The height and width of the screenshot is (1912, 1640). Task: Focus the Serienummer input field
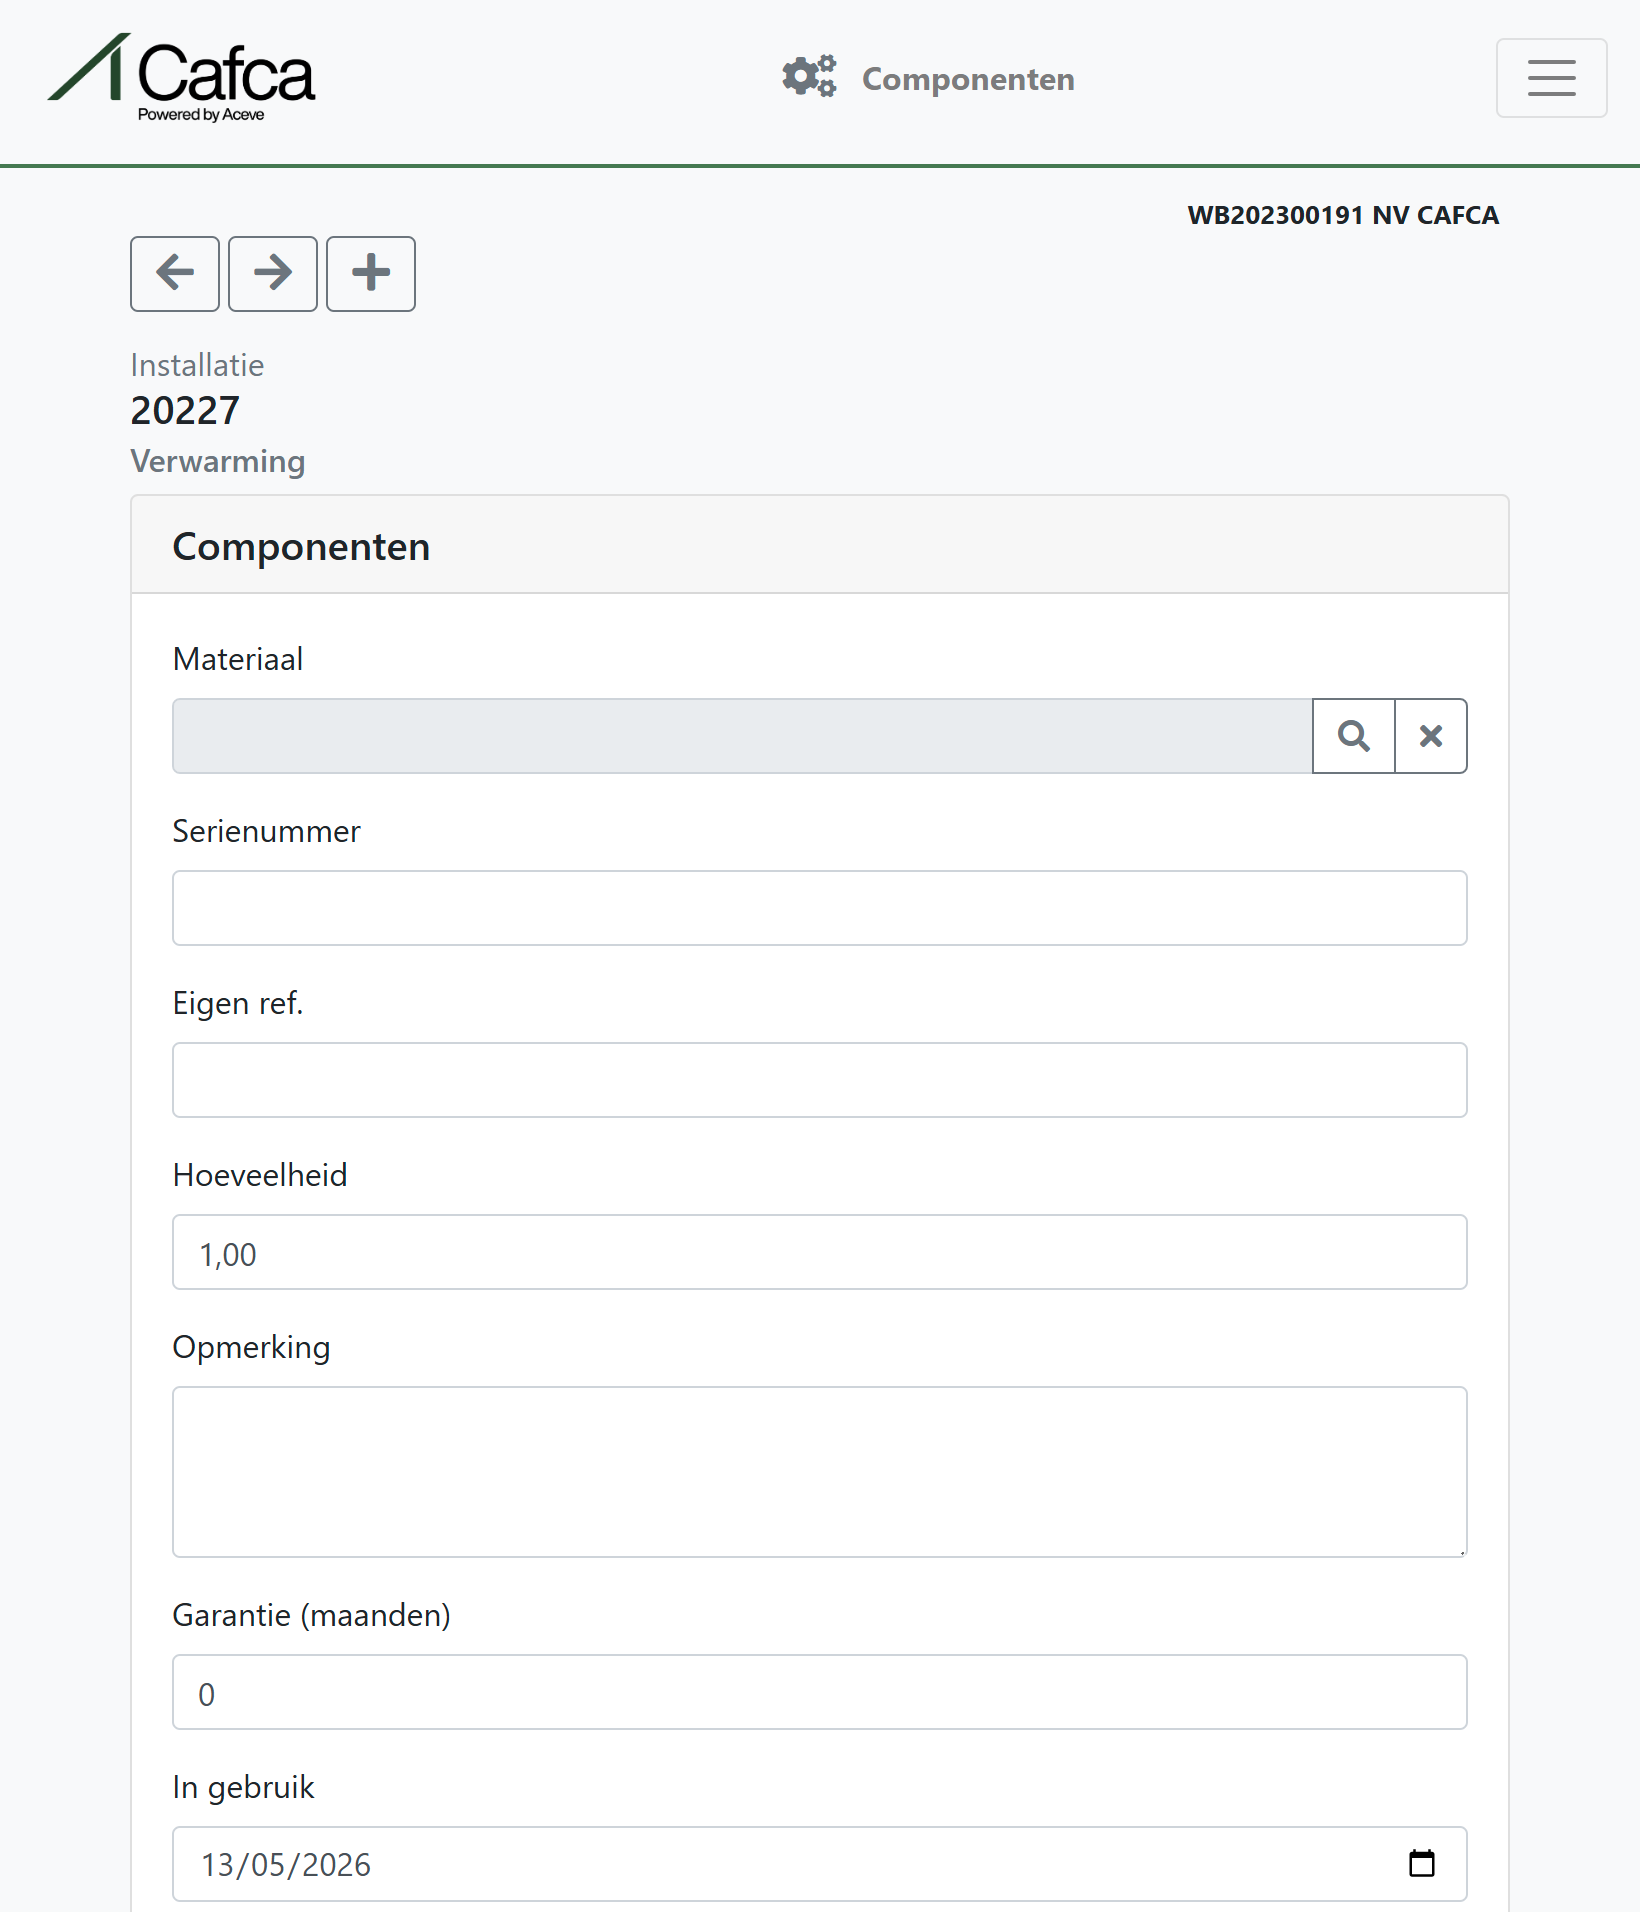(x=820, y=908)
